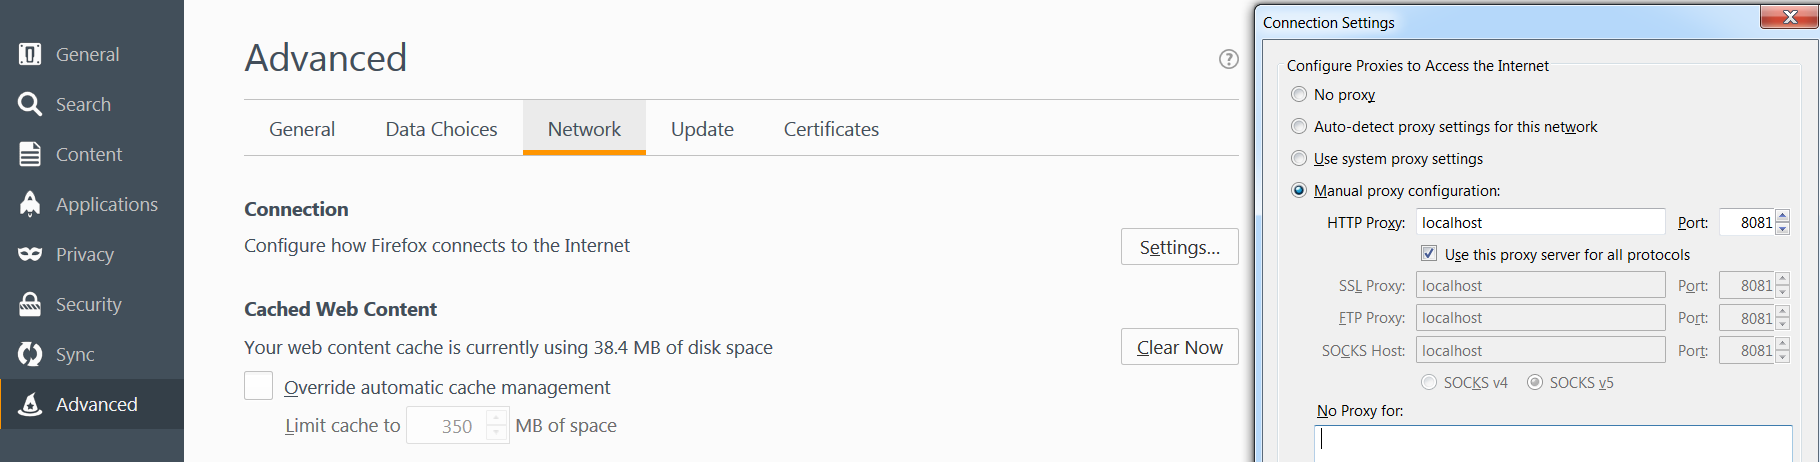Open Privacy preferences mask icon
1820x462 pixels.
[x=30, y=254]
